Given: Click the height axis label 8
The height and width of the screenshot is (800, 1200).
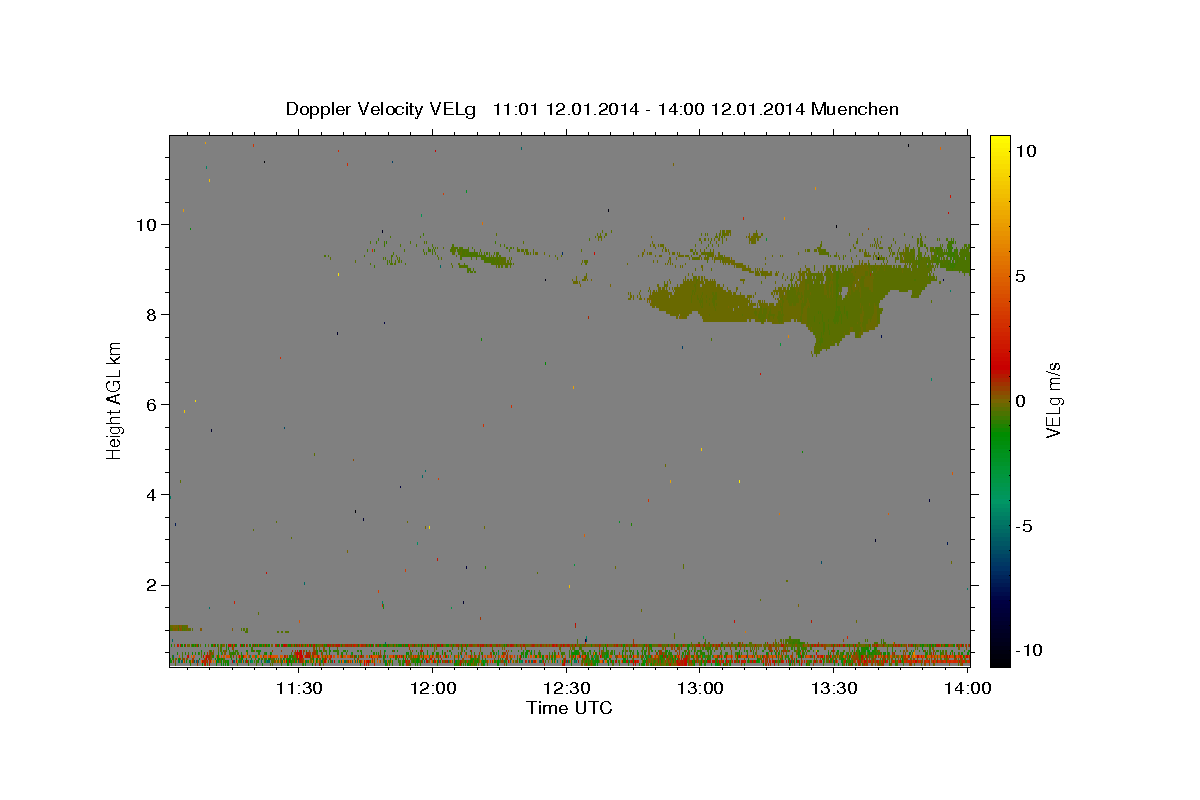Looking at the screenshot, I should click(151, 315).
